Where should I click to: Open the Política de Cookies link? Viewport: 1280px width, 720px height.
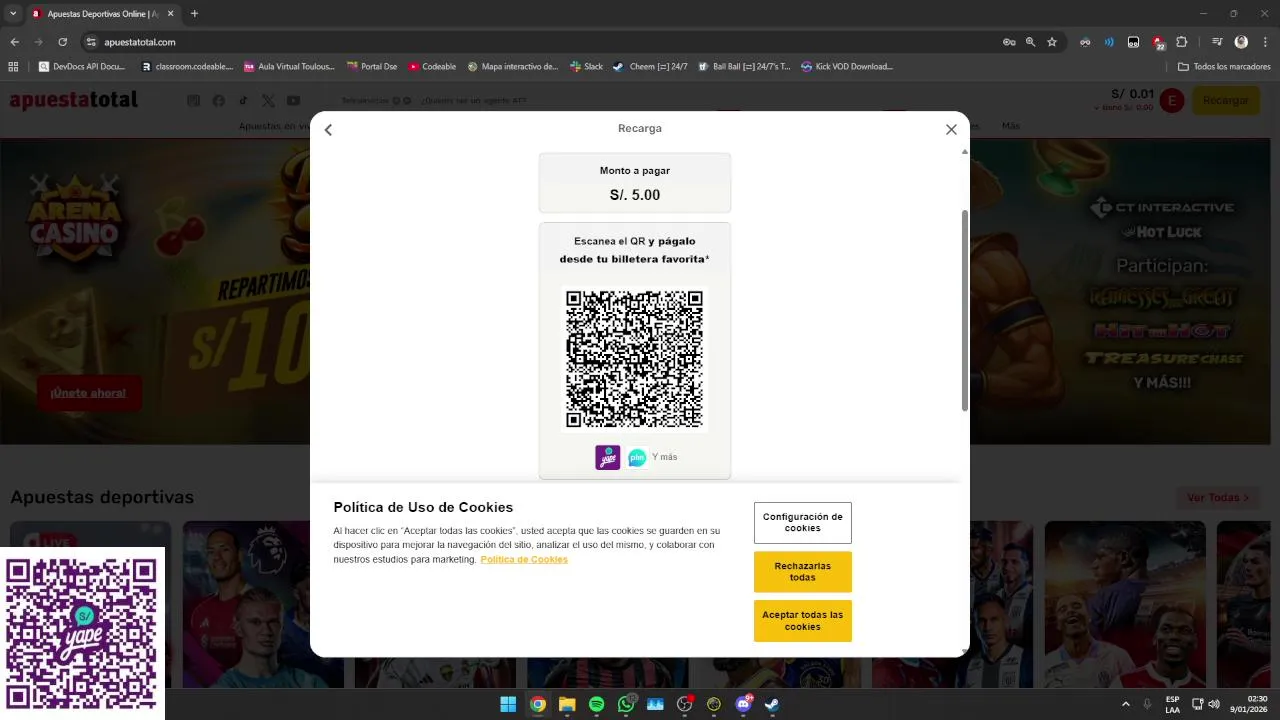click(x=524, y=560)
